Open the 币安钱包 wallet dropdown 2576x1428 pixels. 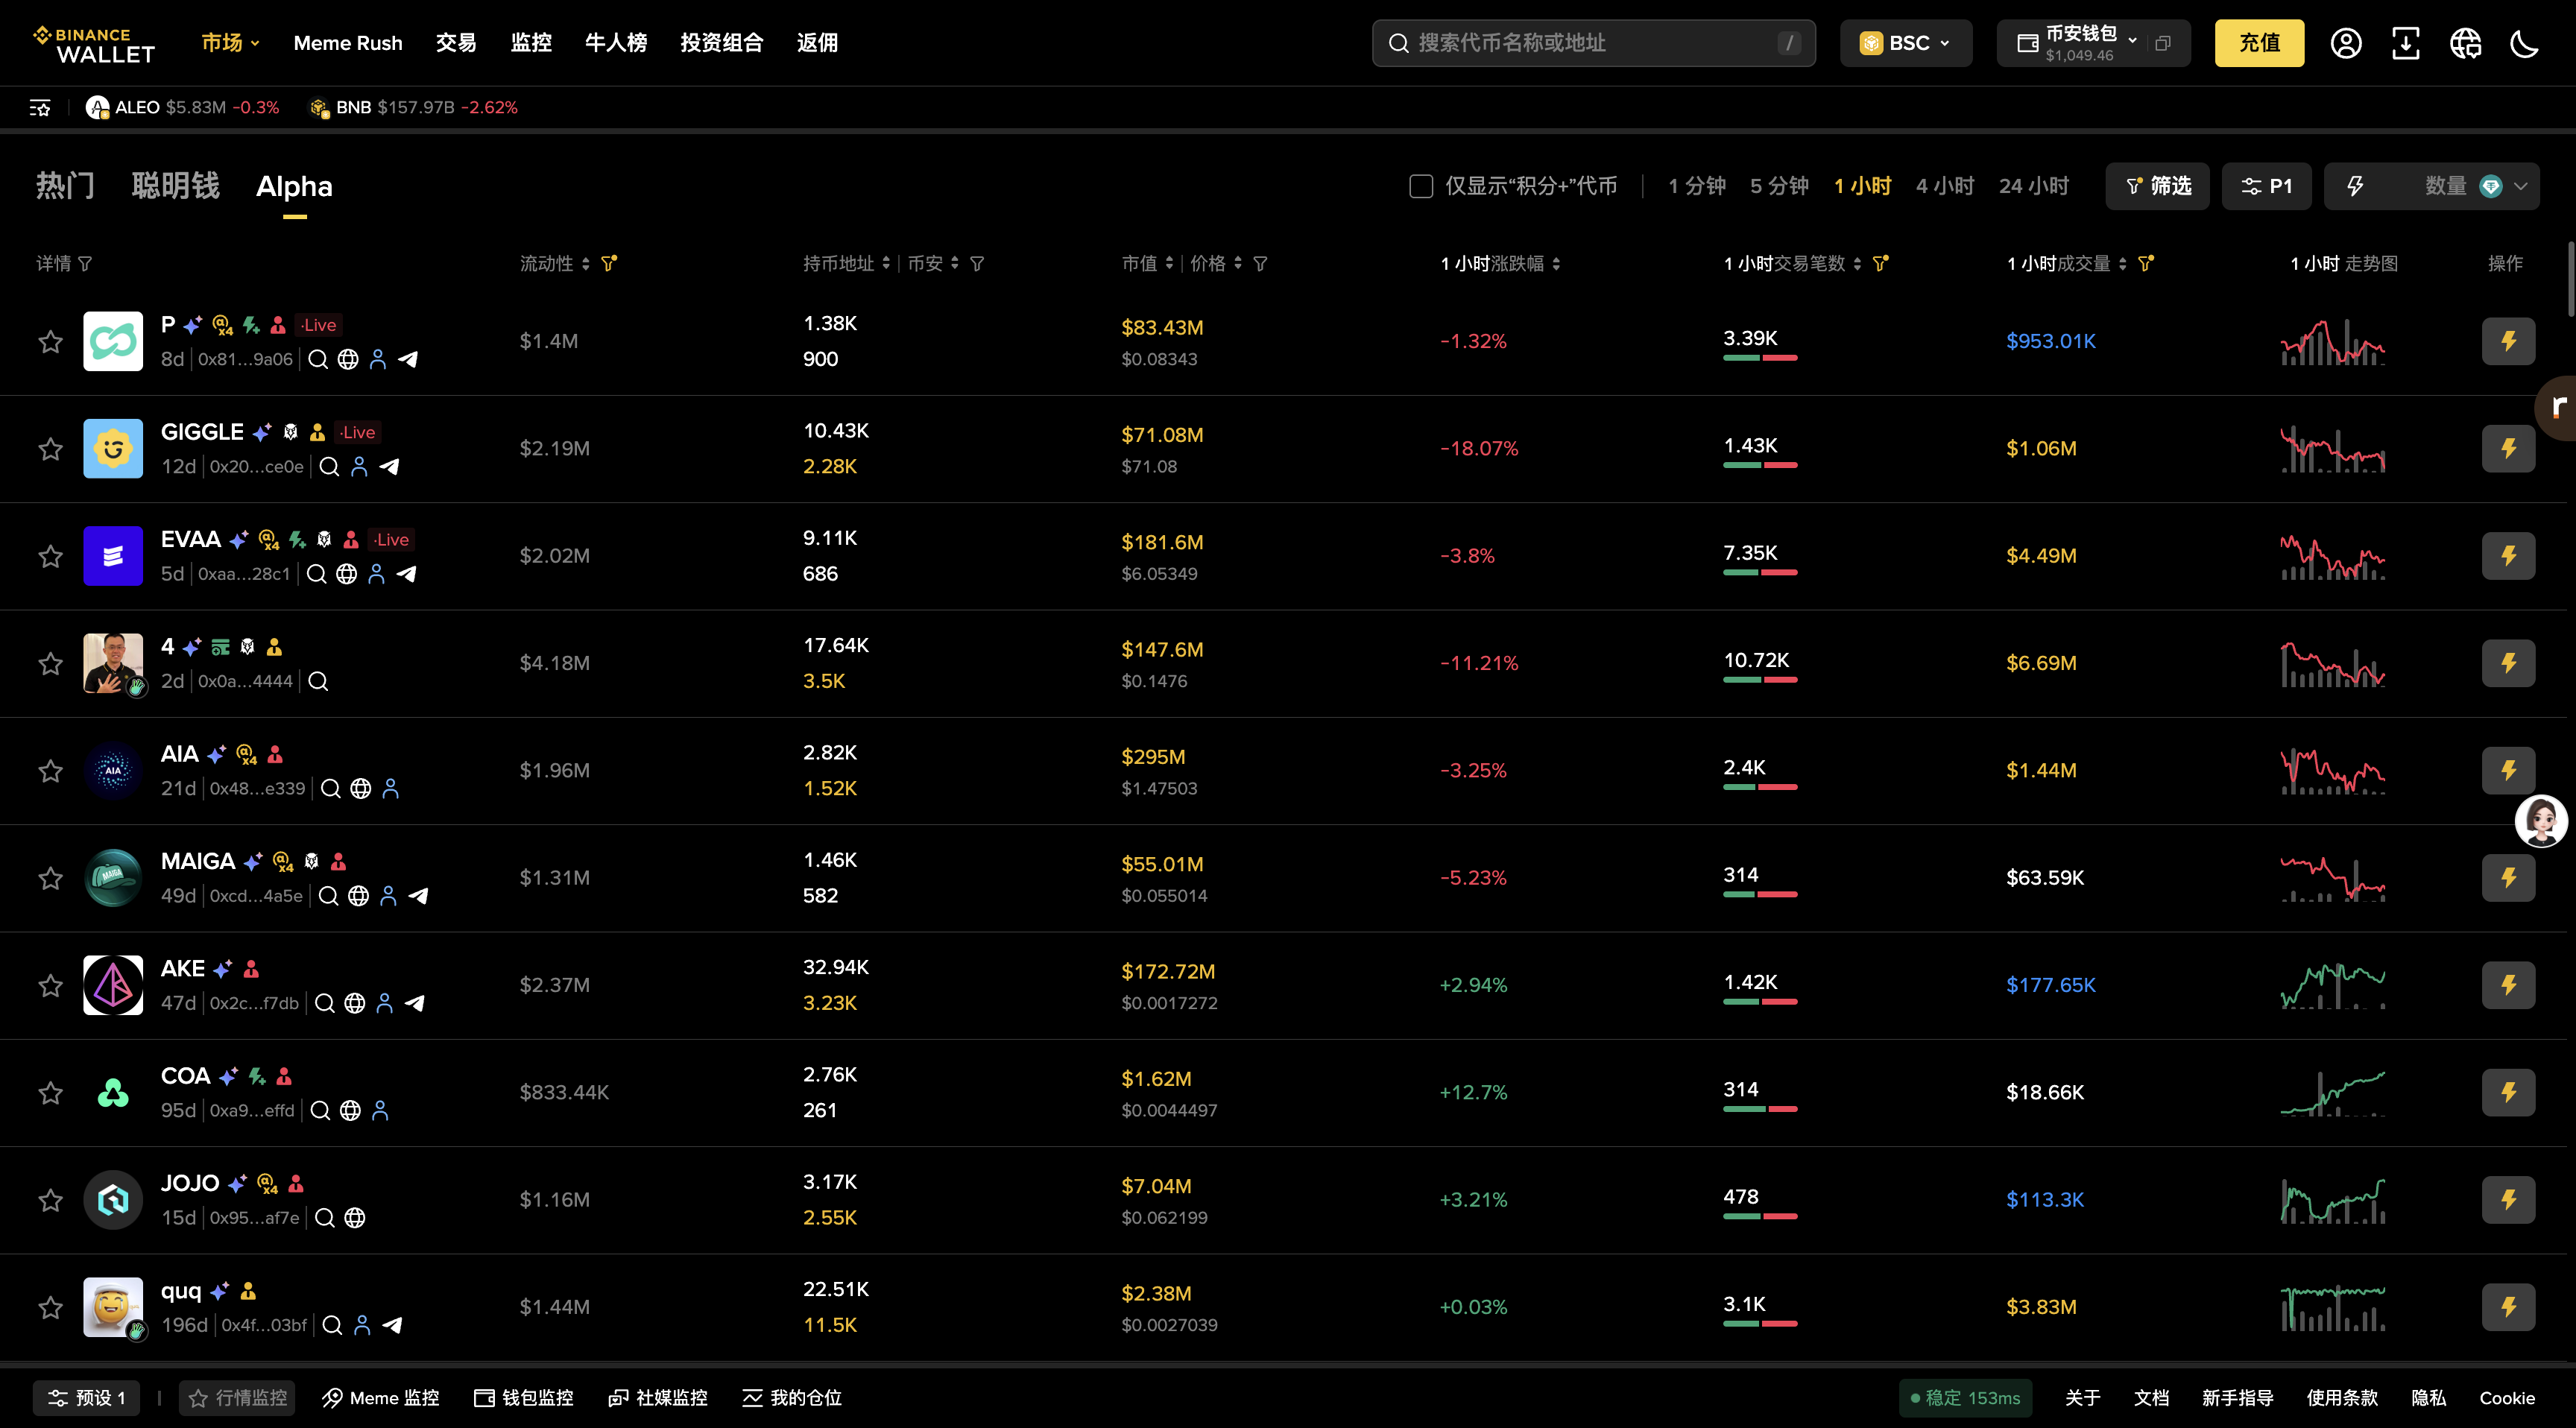tap(2080, 43)
